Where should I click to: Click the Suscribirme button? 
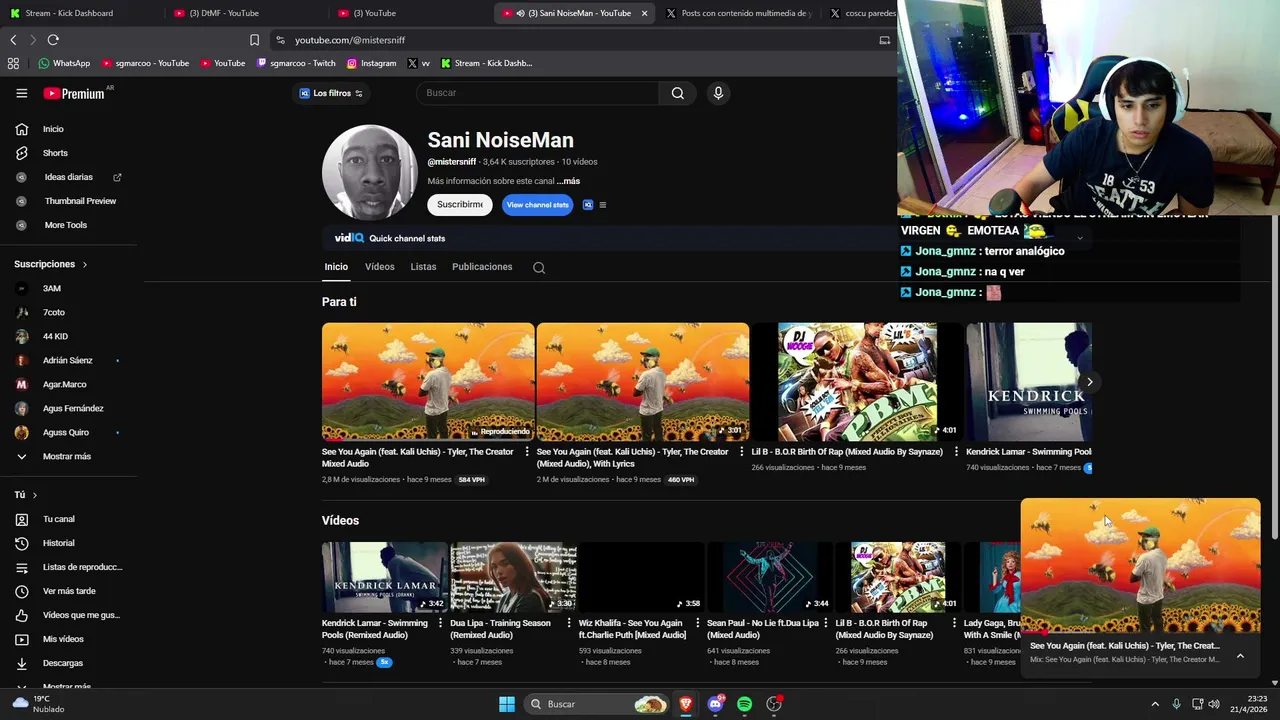(x=460, y=205)
